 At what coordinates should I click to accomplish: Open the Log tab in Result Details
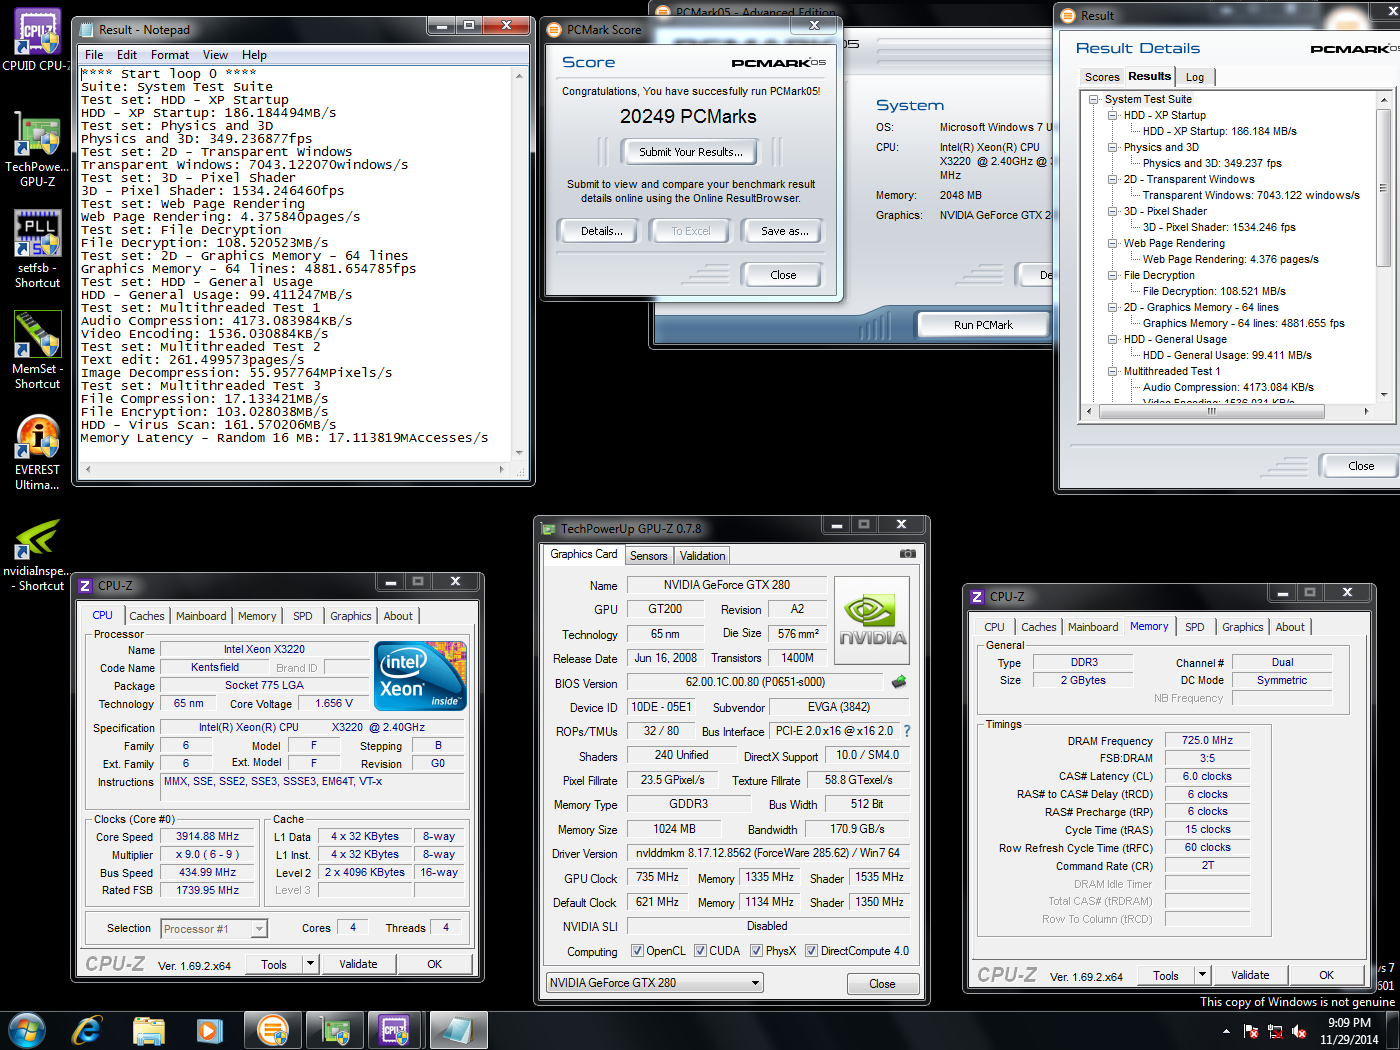[x=1195, y=77]
